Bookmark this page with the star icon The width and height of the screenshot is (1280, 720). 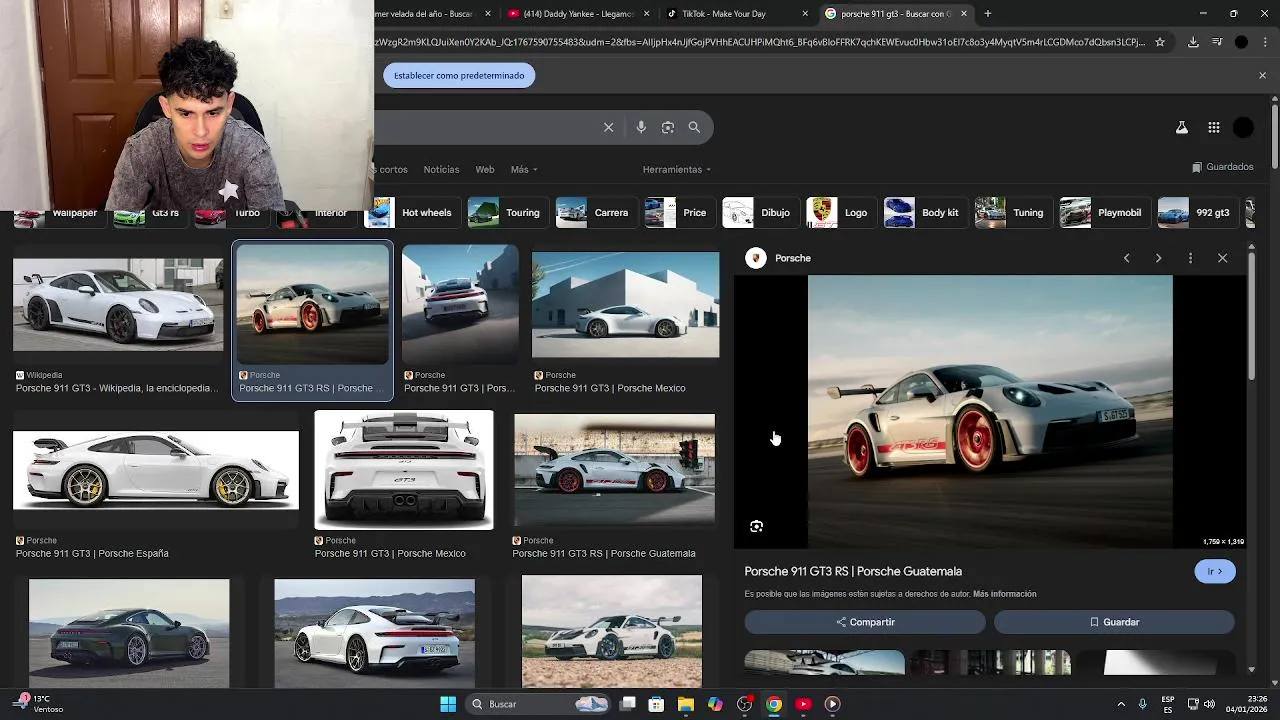(x=1160, y=42)
